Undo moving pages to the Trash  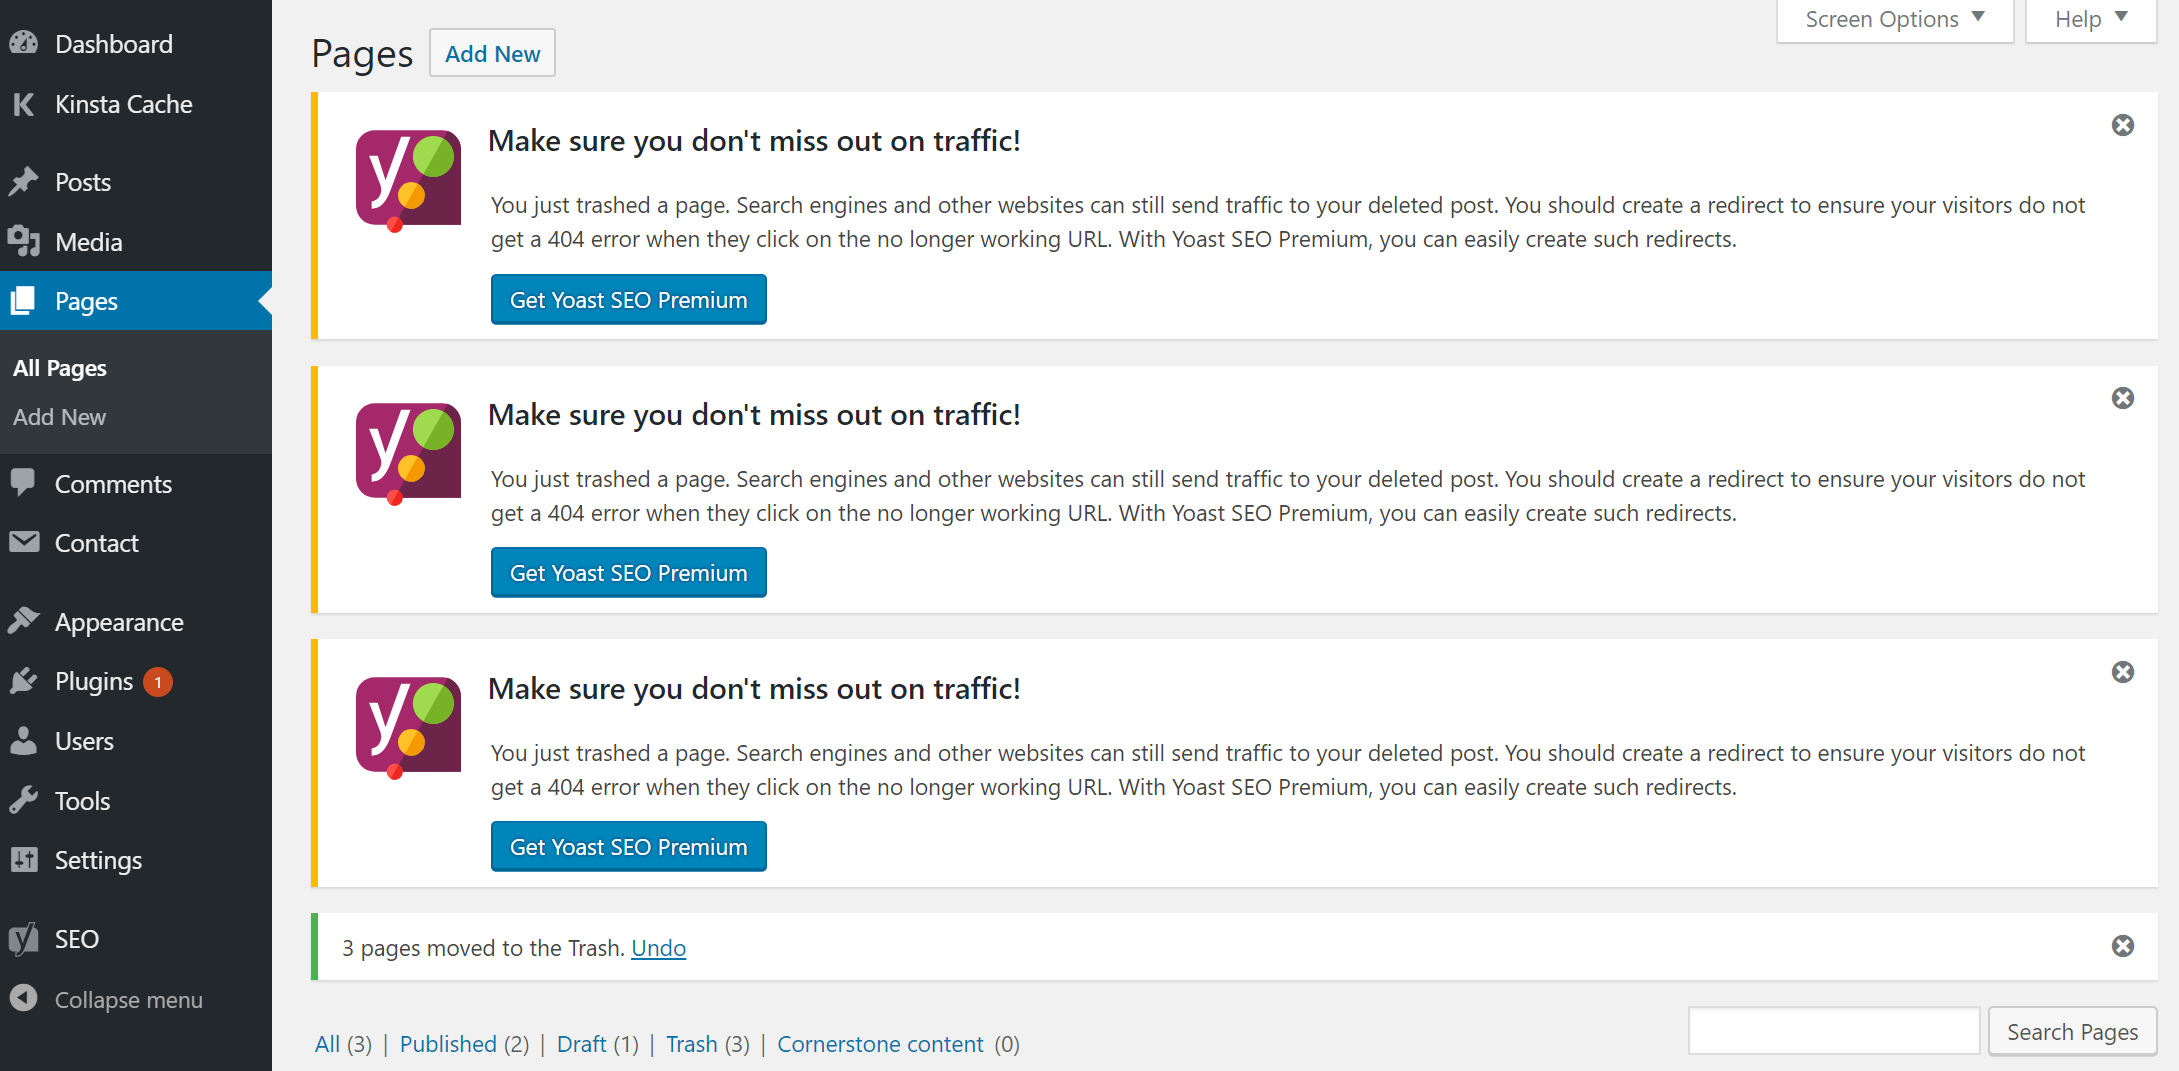pos(658,948)
